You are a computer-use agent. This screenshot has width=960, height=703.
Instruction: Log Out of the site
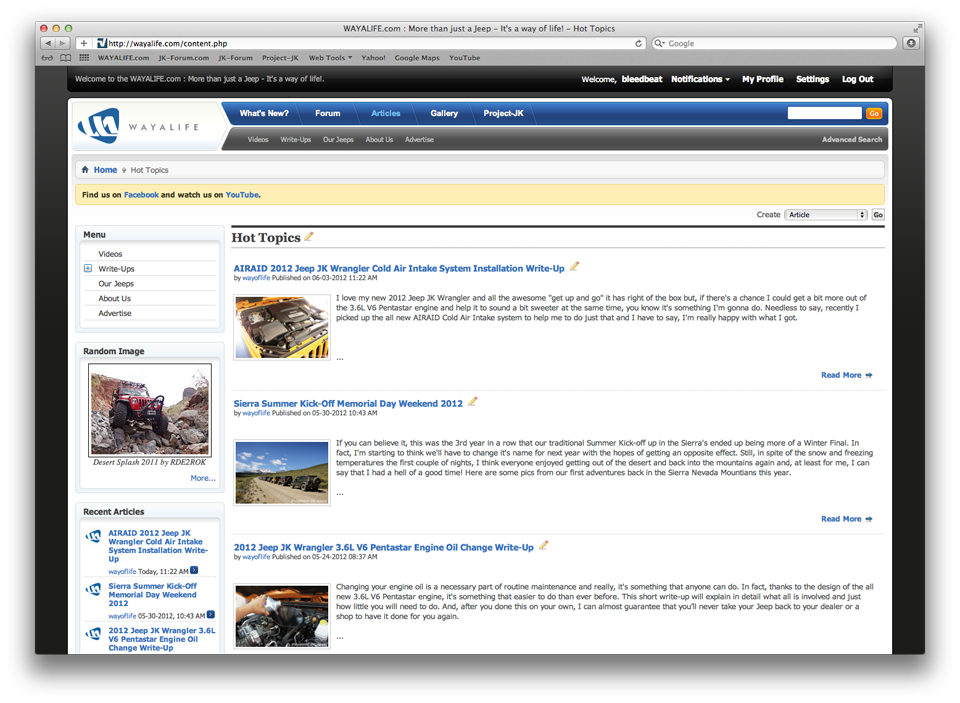pos(857,79)
